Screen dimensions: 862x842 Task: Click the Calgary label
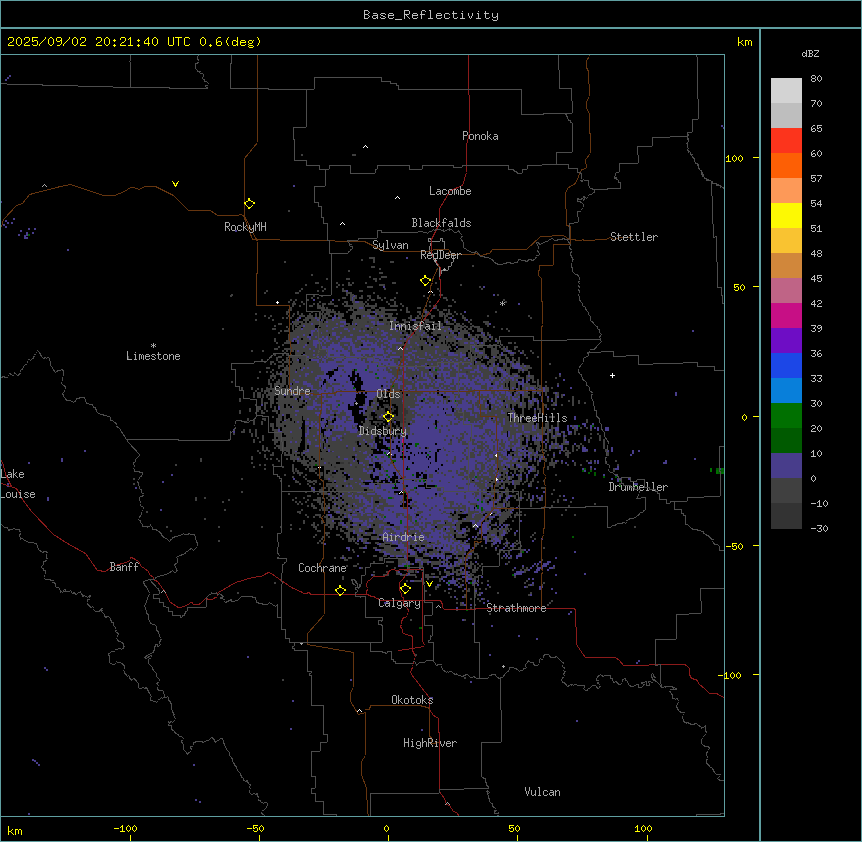point(399,603)
